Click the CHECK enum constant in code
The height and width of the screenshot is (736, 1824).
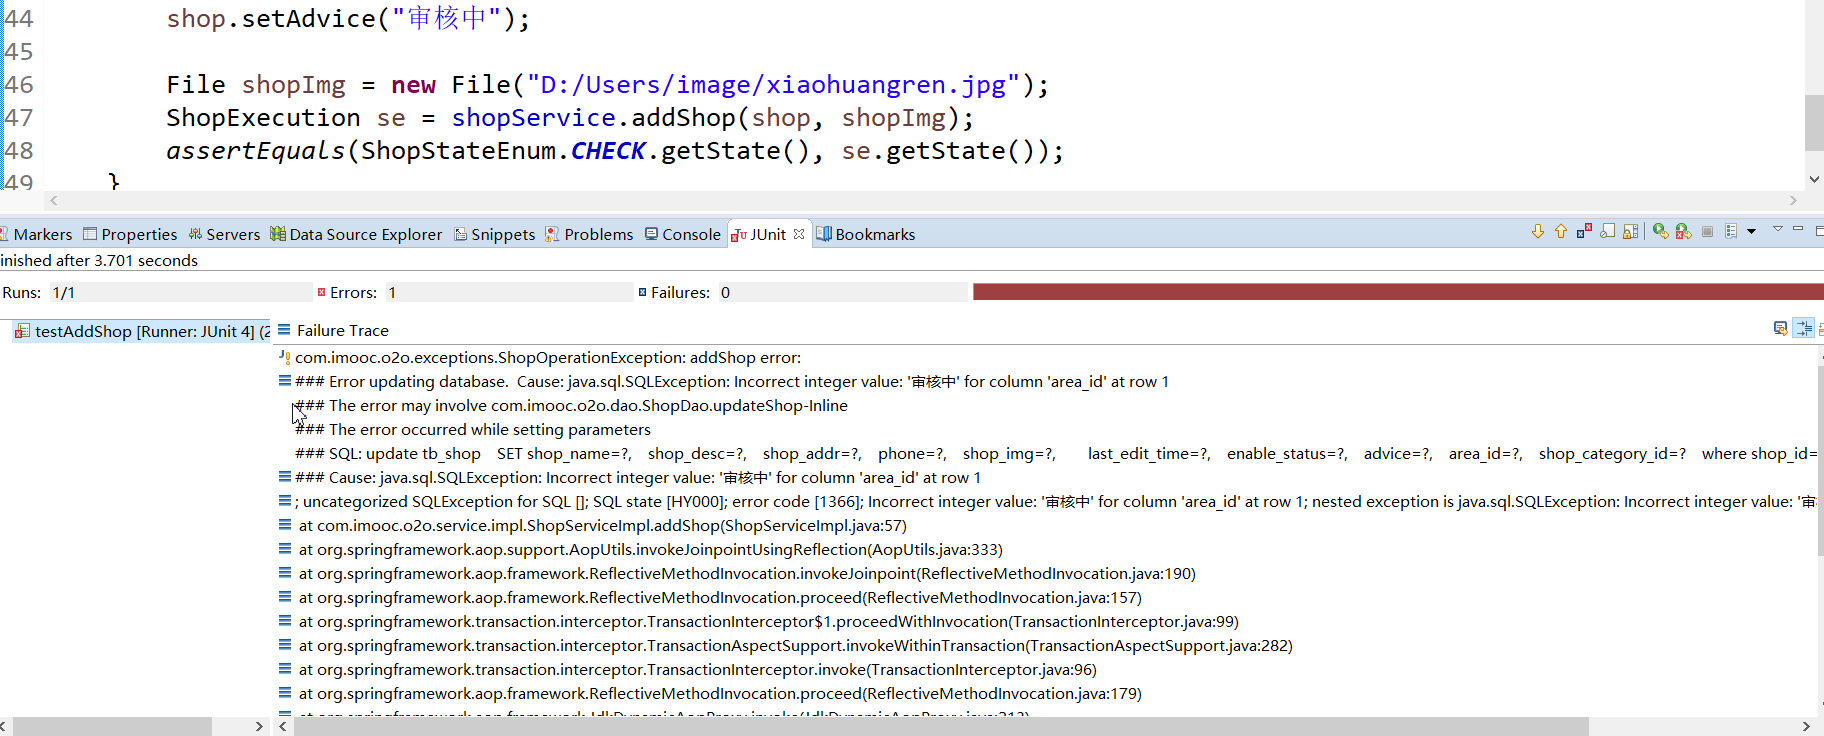pyautogui.click(x=608, y=150)
